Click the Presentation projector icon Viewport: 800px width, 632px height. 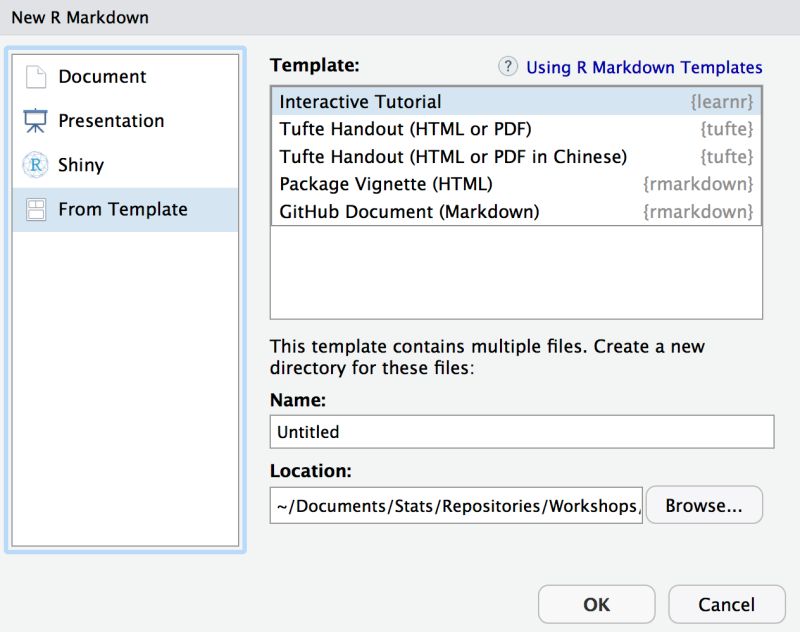pyautogui.click(x=35, y=120)
